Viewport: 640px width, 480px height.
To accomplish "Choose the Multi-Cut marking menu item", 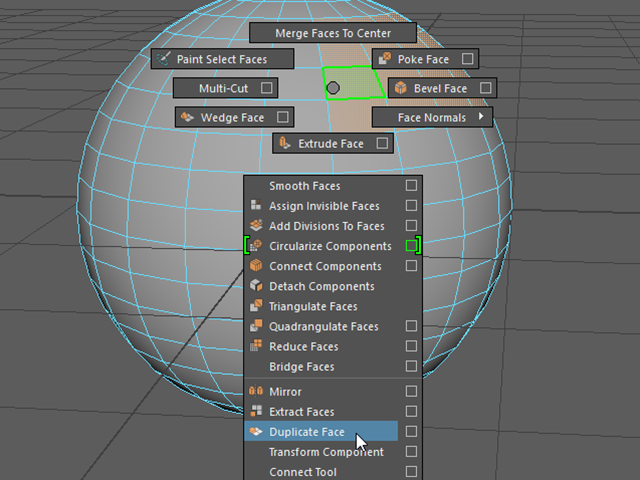I will pos(225,88).
